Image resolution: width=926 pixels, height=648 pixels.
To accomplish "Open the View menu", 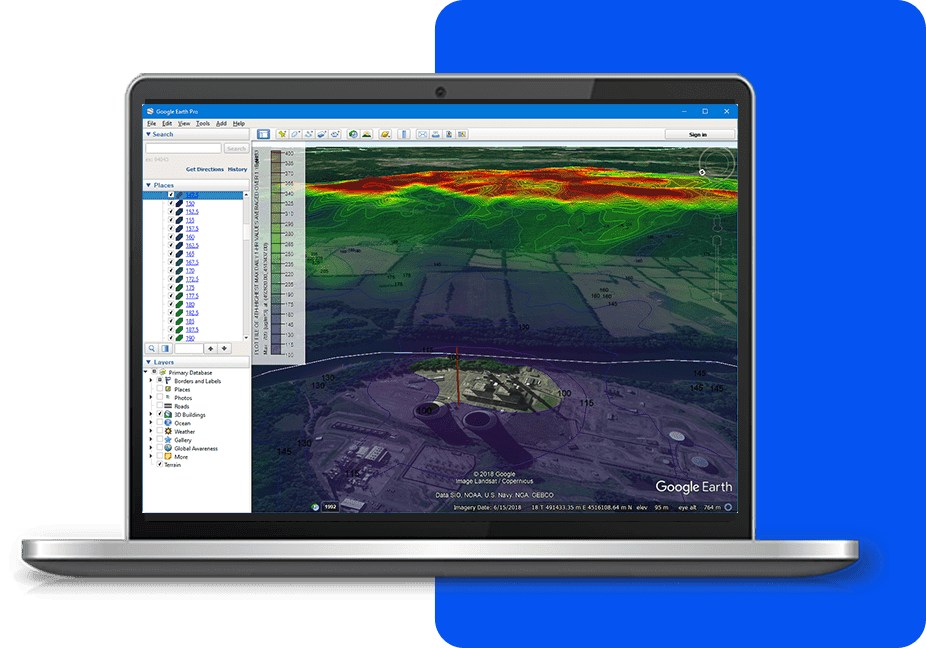I will 184,123.
